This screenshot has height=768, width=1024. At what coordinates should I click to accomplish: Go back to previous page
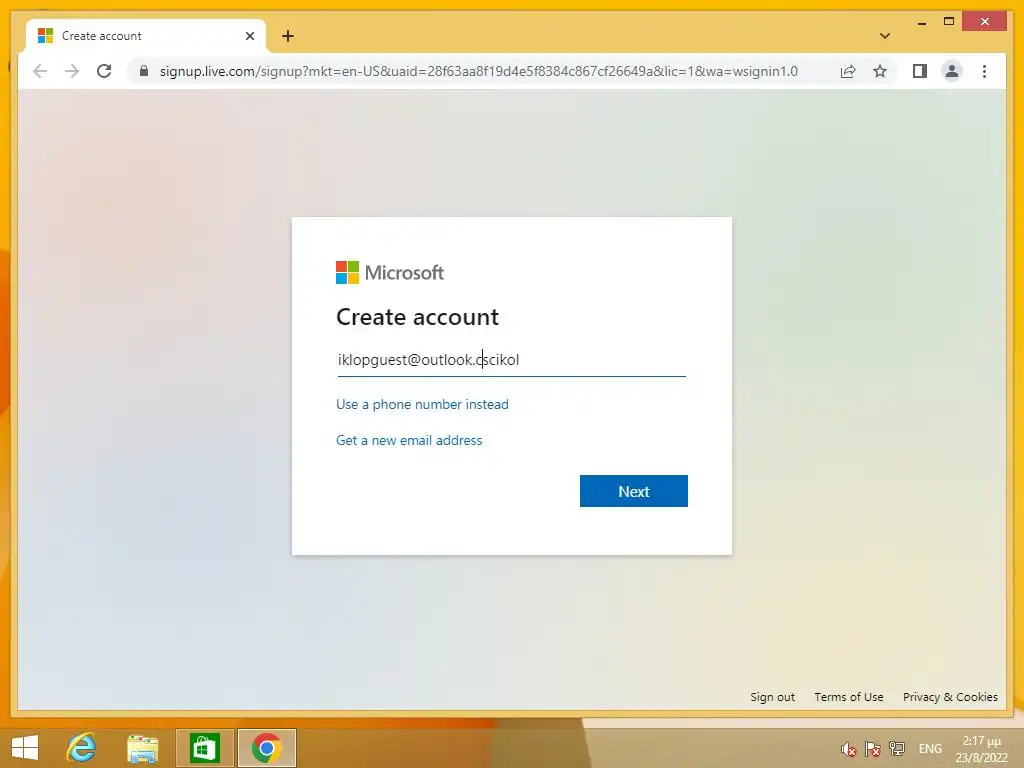pyautogui.click(x=40, y=71)
